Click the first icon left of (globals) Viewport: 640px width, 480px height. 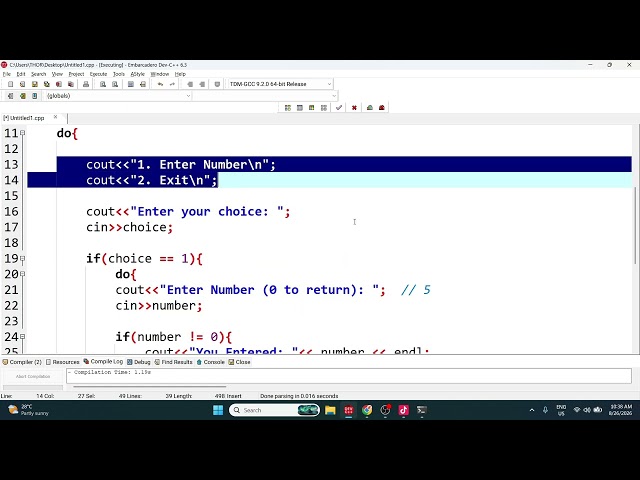tap(11, 96)
